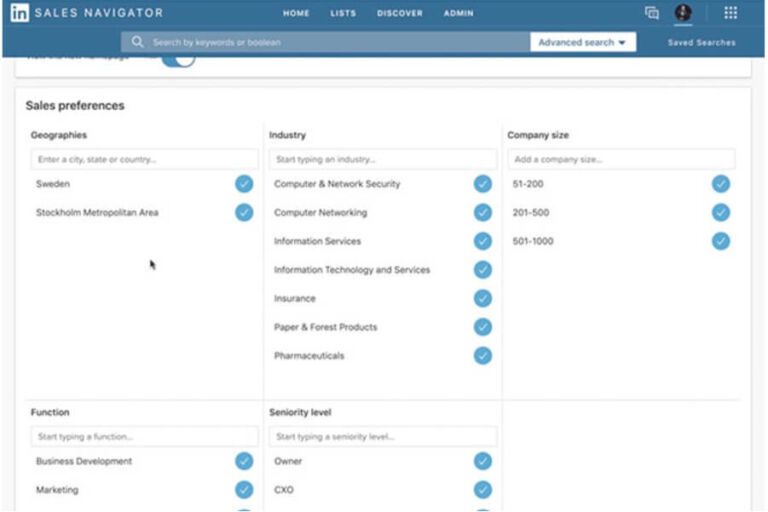
Task: Focus the keyword search field
Action: tap(325, 42)
